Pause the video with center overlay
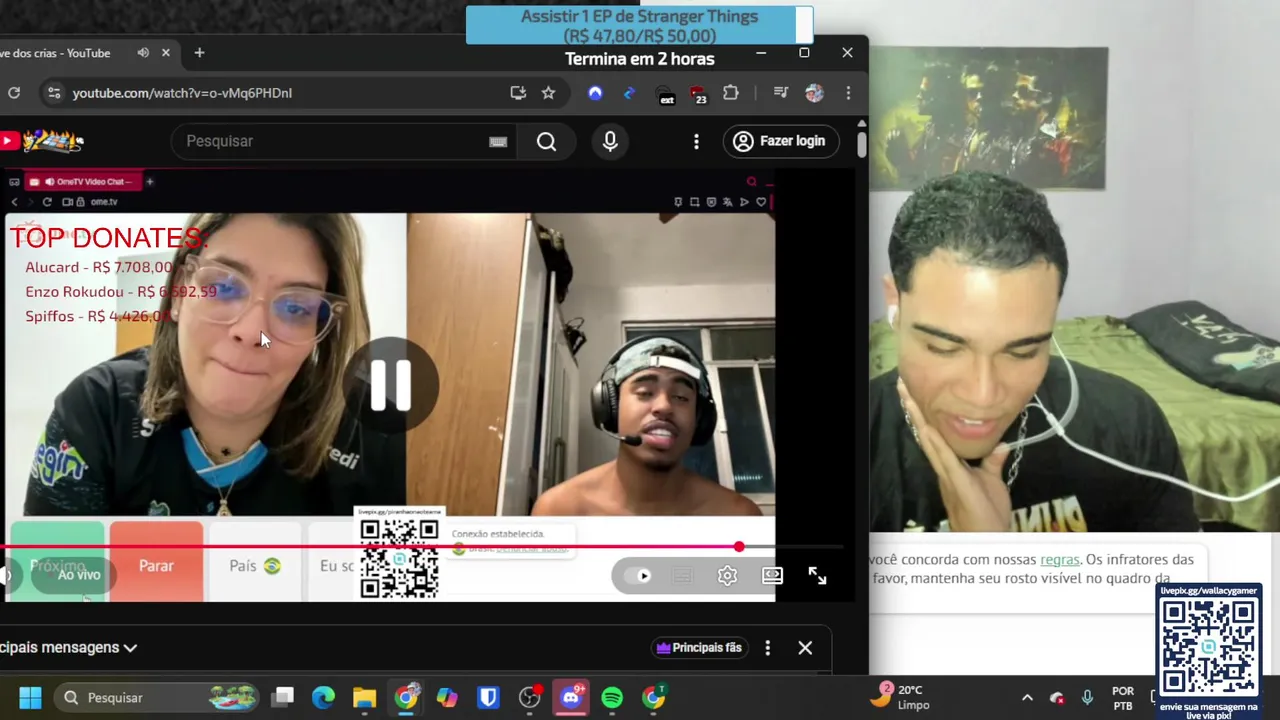Screen dimensions: 1280x720 tap(391, 385)
